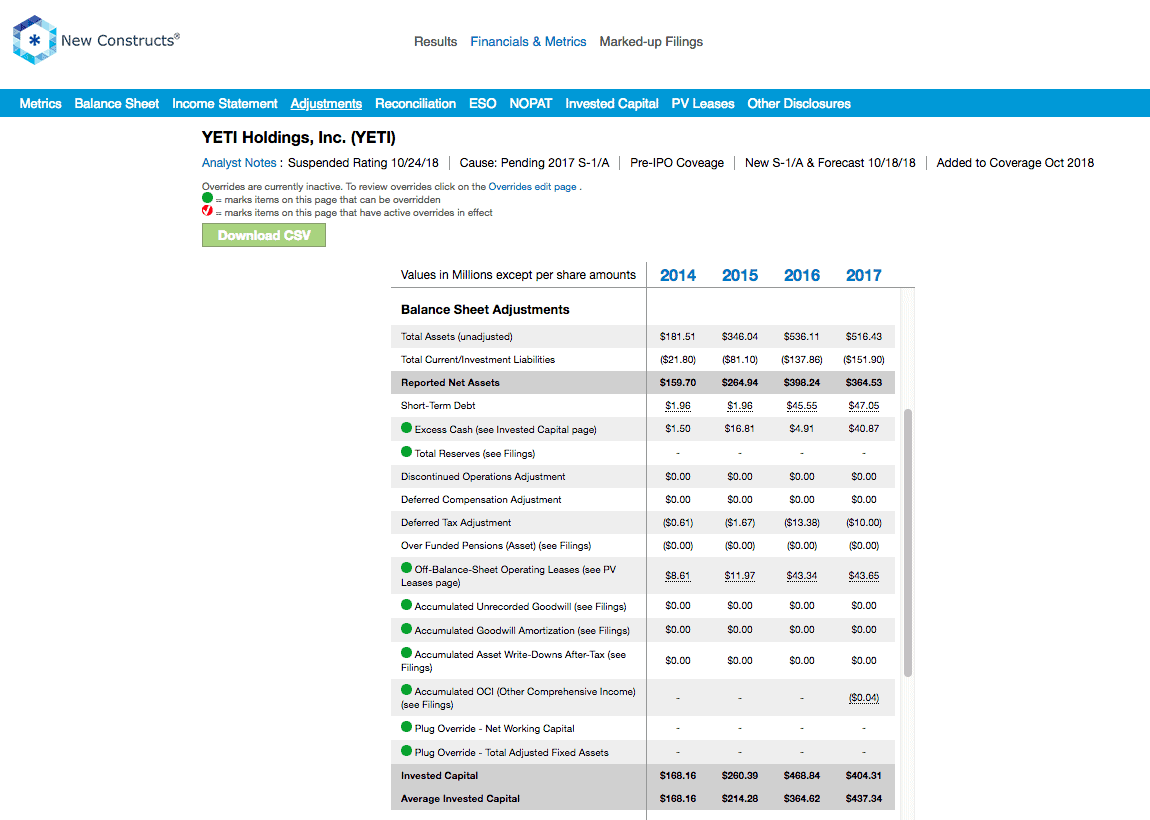
Task: Click 2014 Reported Net Assets value $159.70
Action: tap(678, 383)
